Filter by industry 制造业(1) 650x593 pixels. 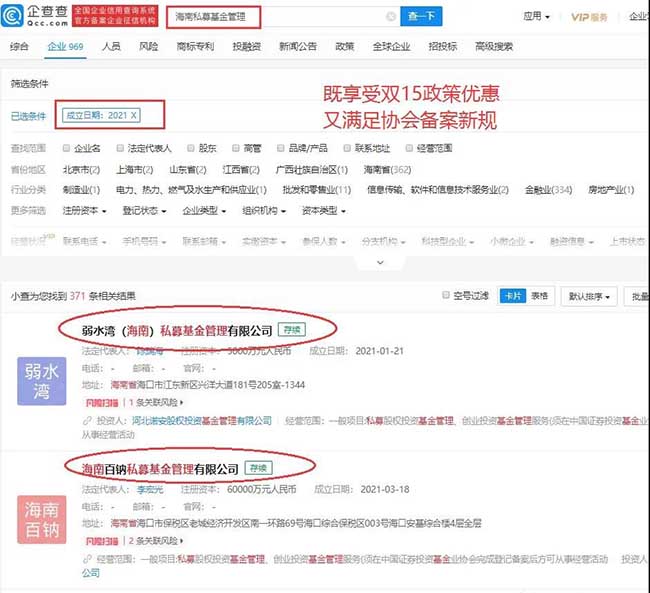pyautogui.click(x=81, y=190)
